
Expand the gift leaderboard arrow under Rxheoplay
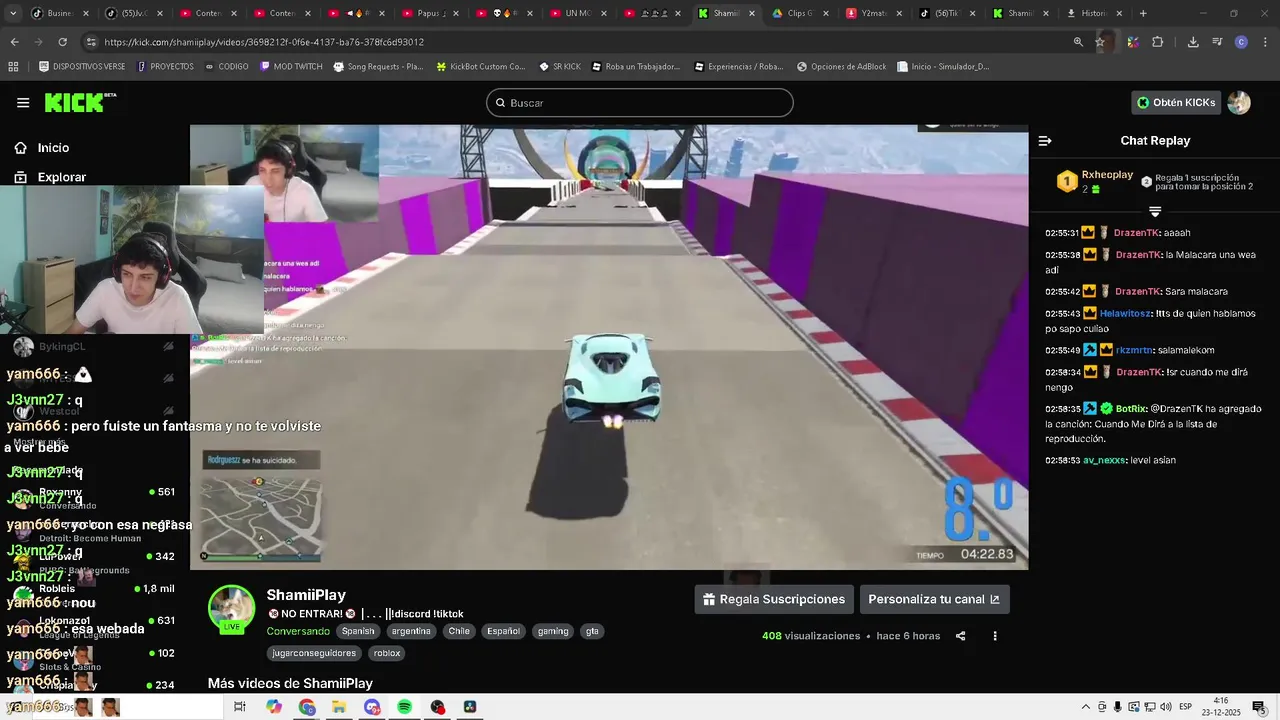click(x=1155, y=211)
